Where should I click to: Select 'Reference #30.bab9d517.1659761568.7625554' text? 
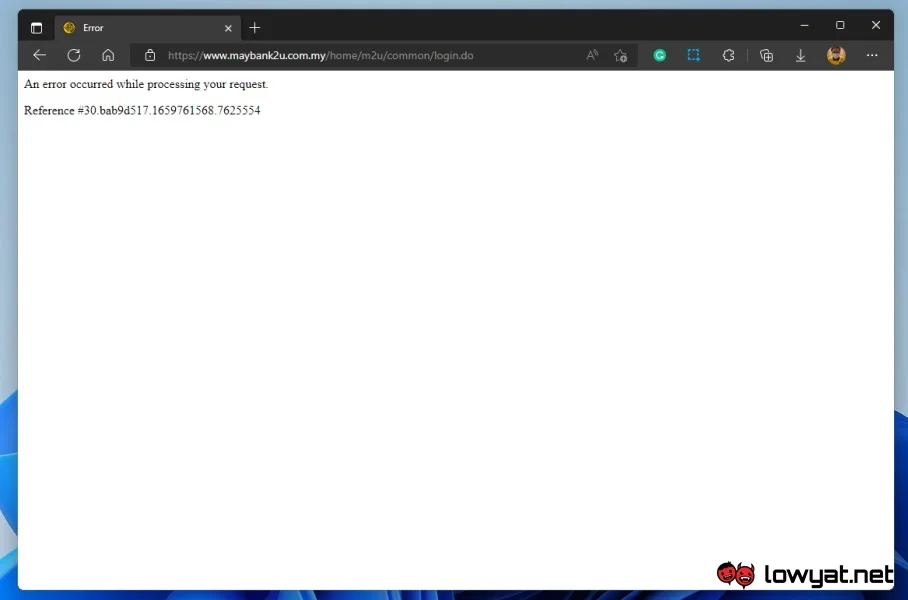coord(142,111)
